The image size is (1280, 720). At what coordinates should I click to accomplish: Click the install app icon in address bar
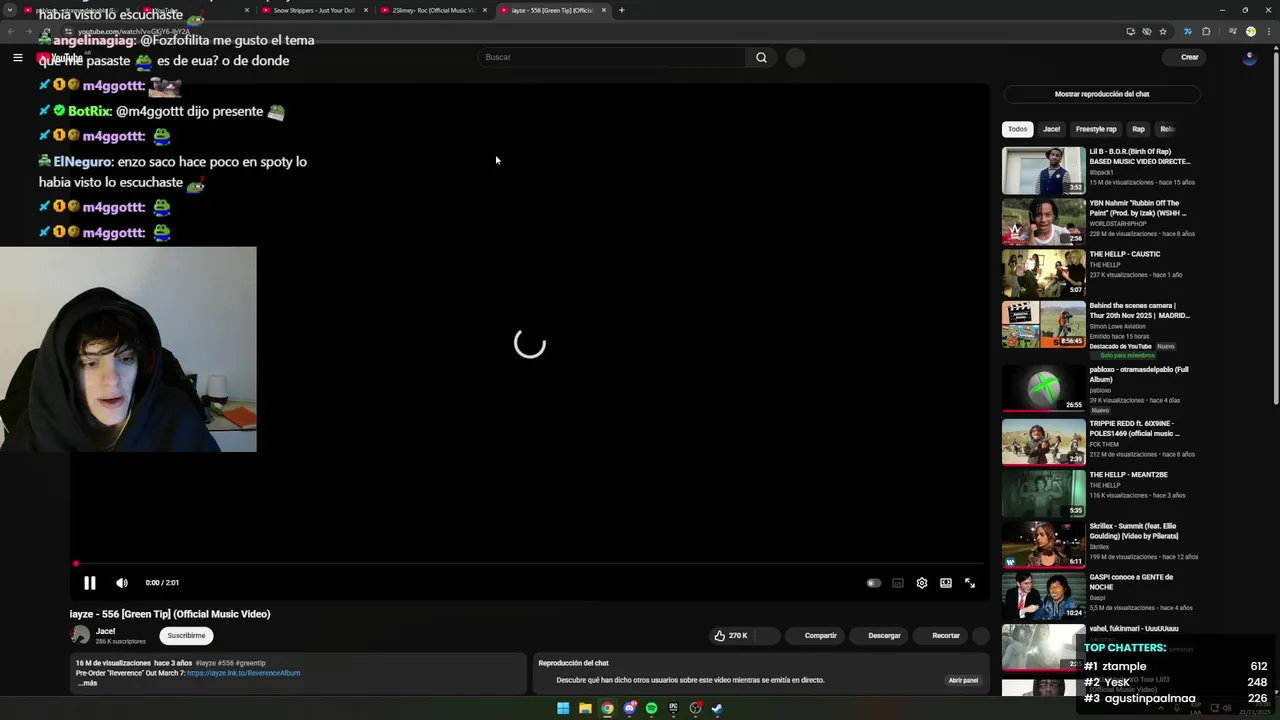1130,31
